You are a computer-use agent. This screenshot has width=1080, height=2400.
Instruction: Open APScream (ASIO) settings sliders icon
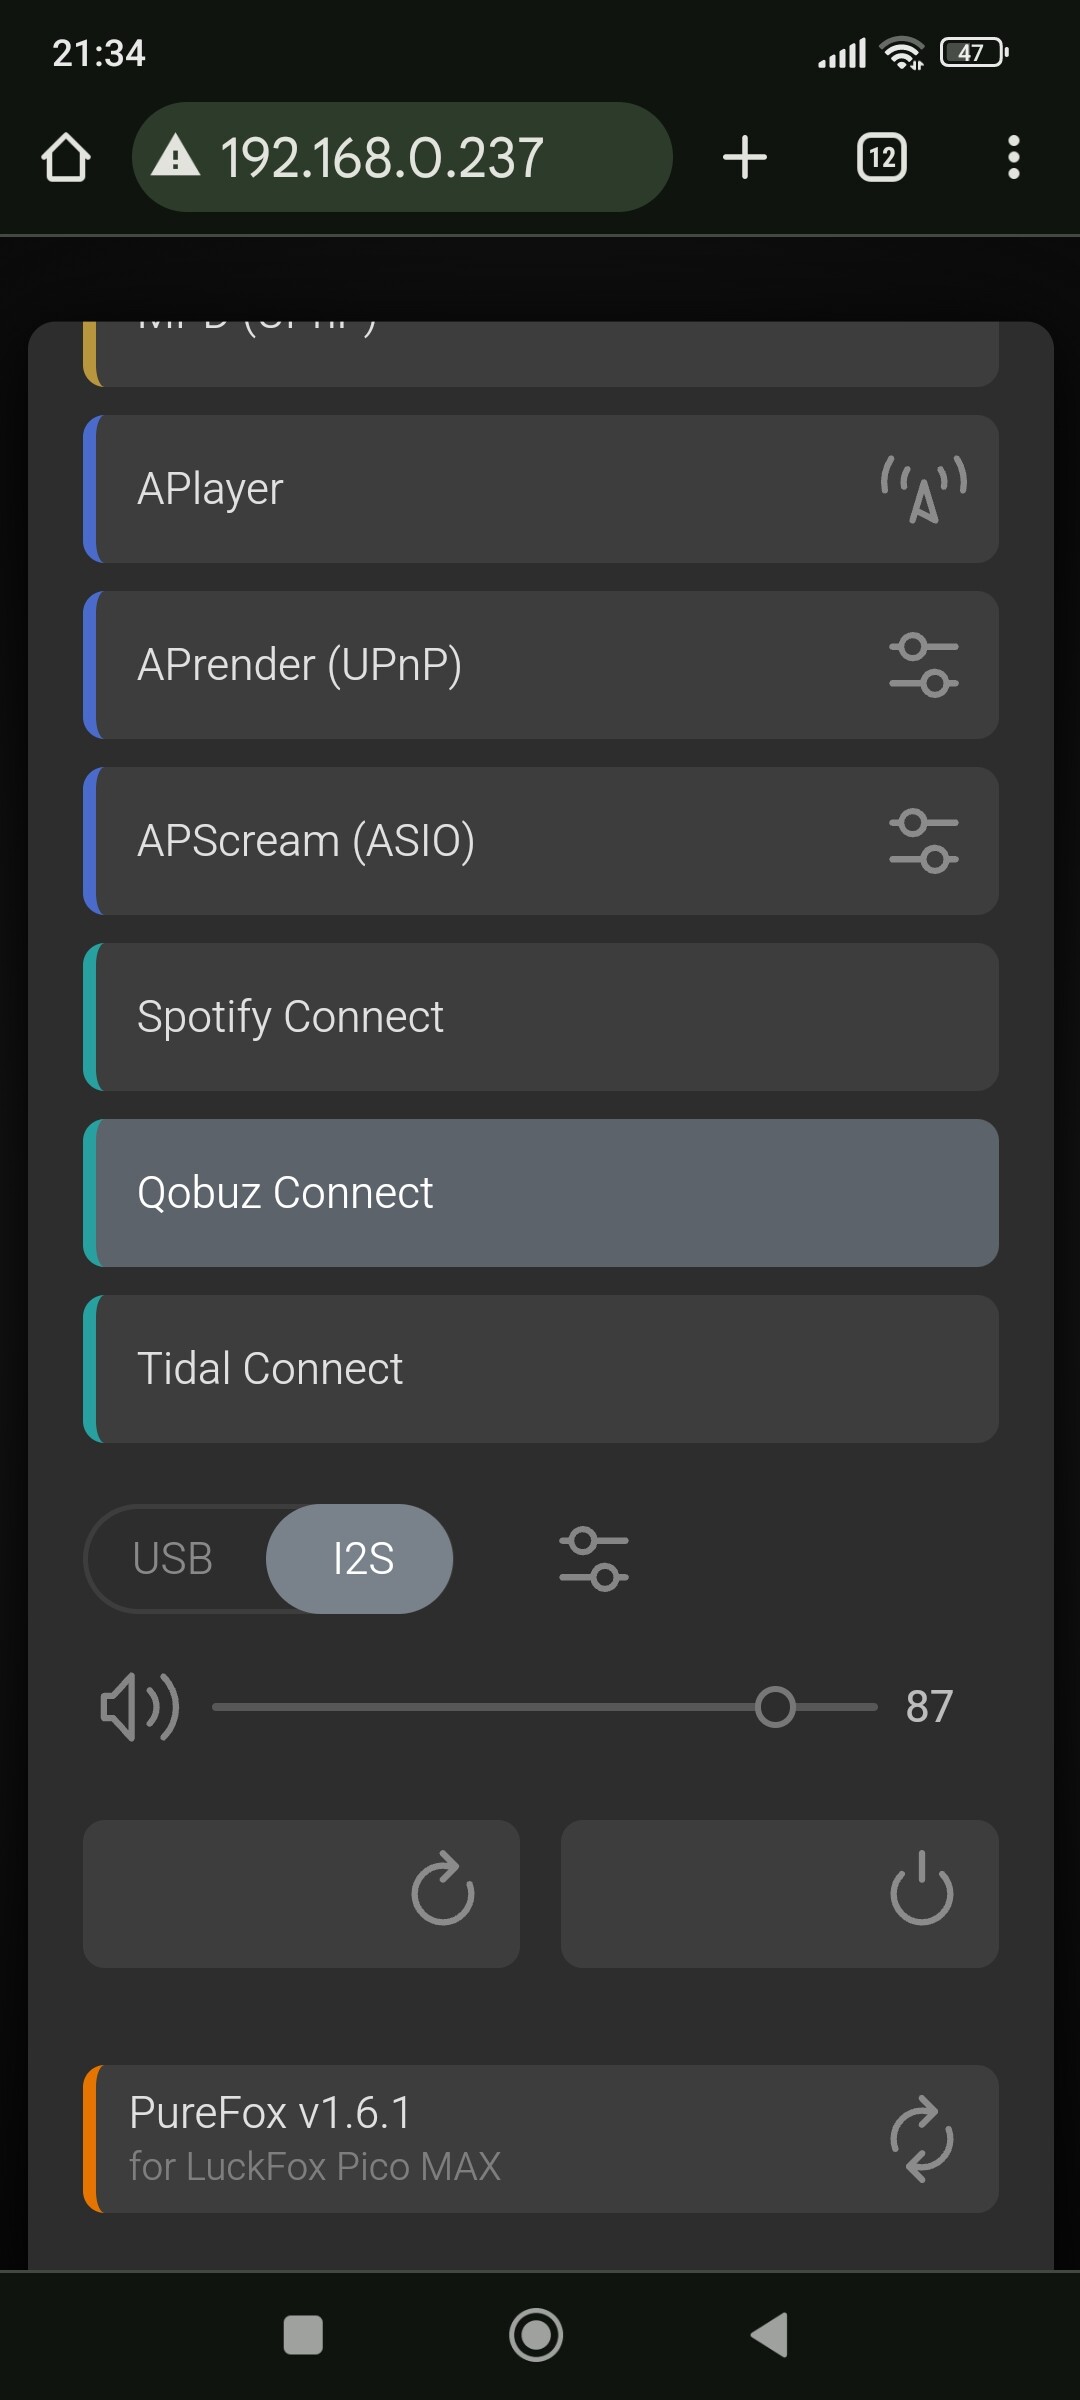pos(923,841)
